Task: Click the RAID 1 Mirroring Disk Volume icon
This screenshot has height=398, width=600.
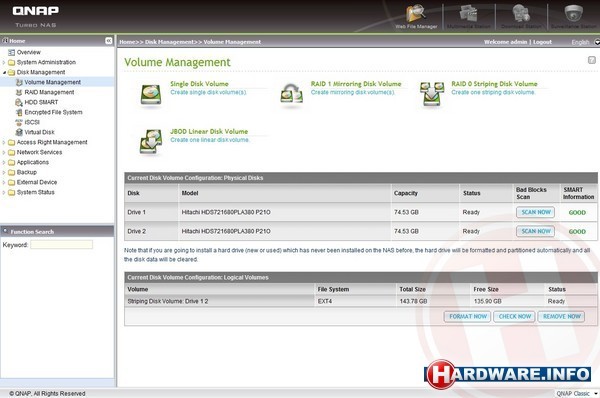Action: click(291, 94)
